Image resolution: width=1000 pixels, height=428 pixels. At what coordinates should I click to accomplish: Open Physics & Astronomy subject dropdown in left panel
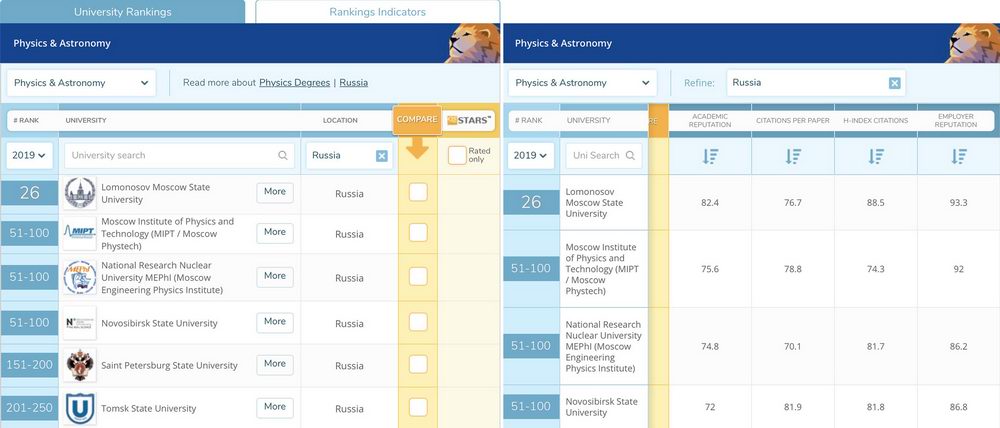[81, 83]
